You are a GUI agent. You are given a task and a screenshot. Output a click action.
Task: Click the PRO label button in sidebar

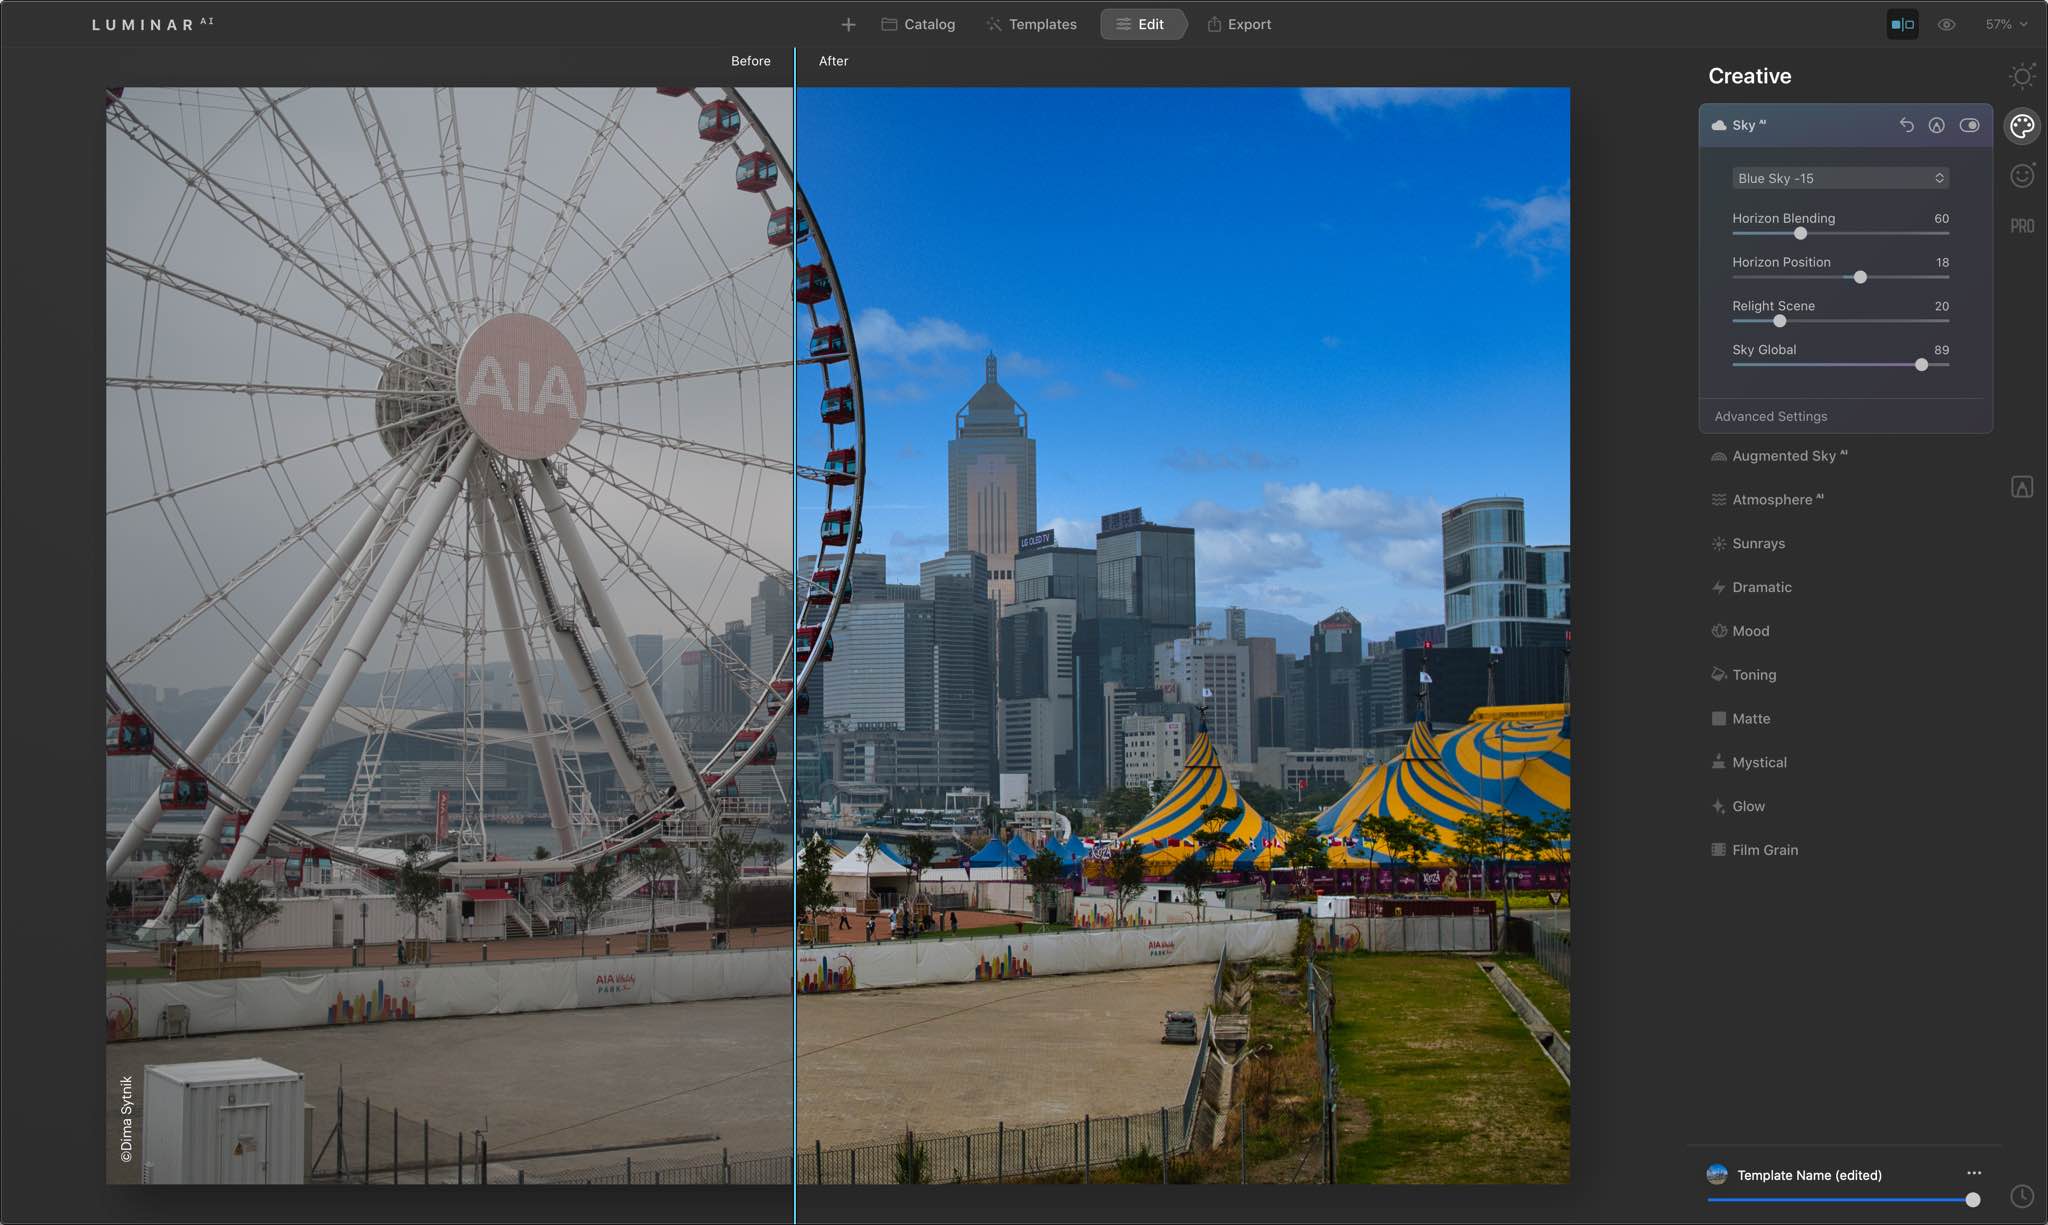(x=2023, y=226)
